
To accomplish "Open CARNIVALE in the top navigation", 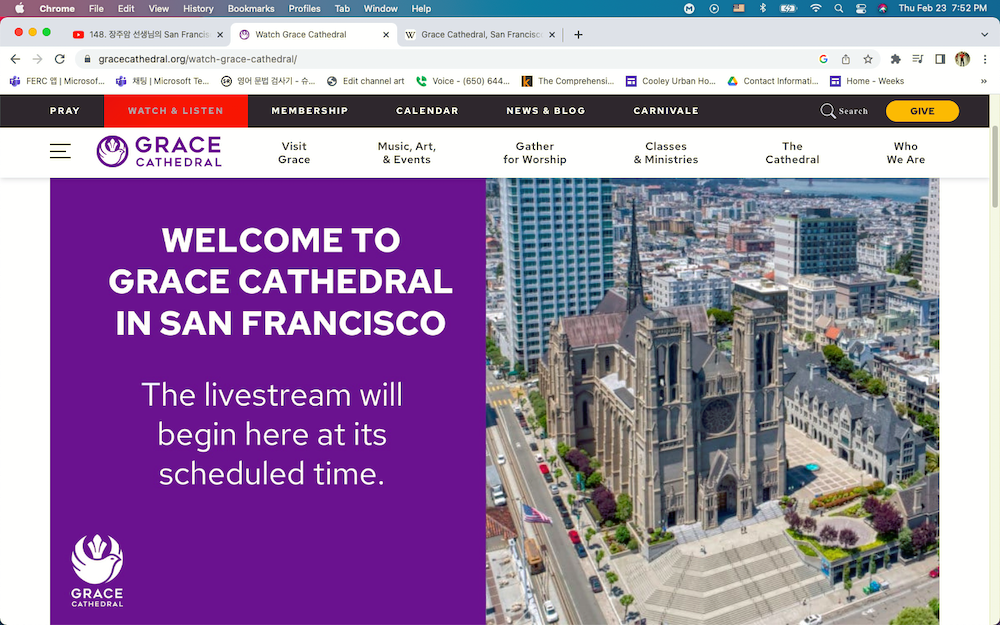I will point(666,111).
